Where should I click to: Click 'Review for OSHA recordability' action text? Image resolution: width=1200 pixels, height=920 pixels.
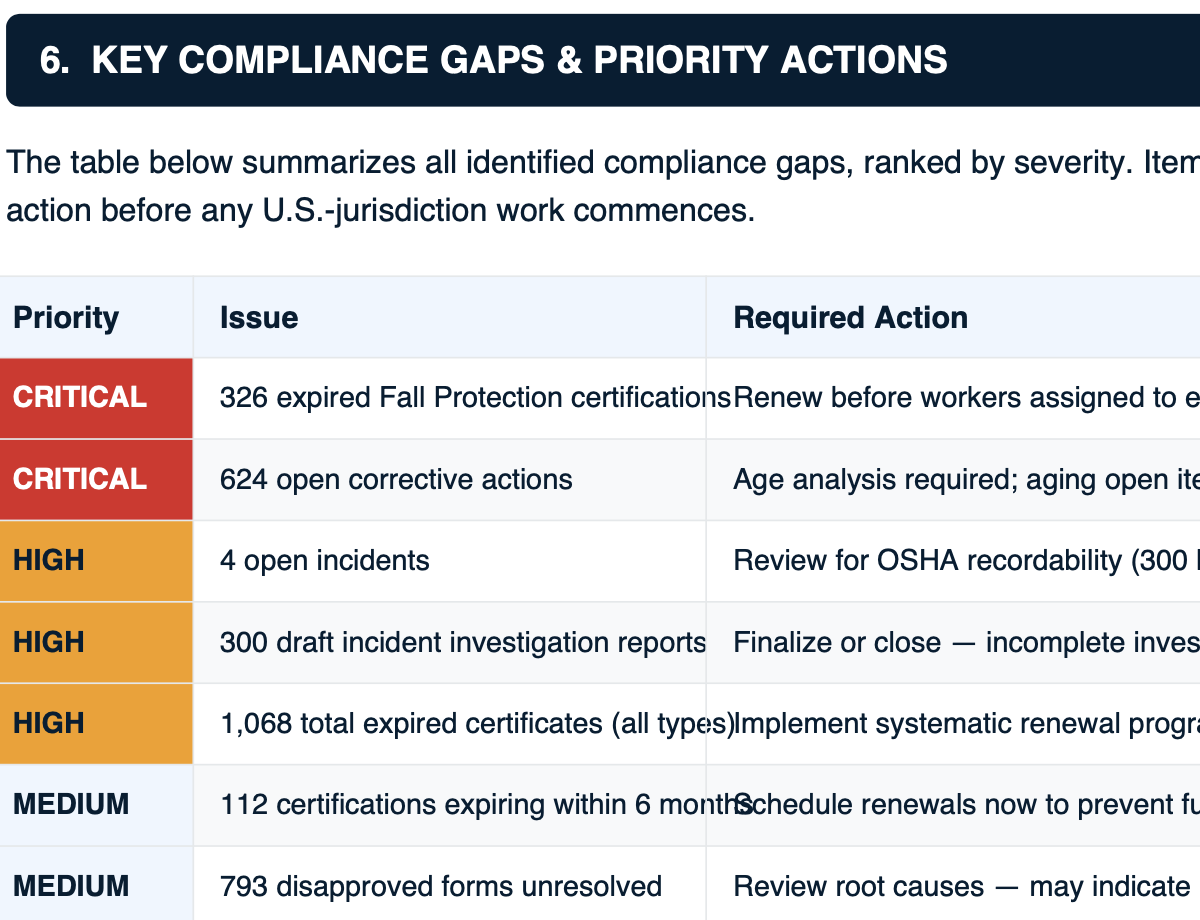[967, 561]
